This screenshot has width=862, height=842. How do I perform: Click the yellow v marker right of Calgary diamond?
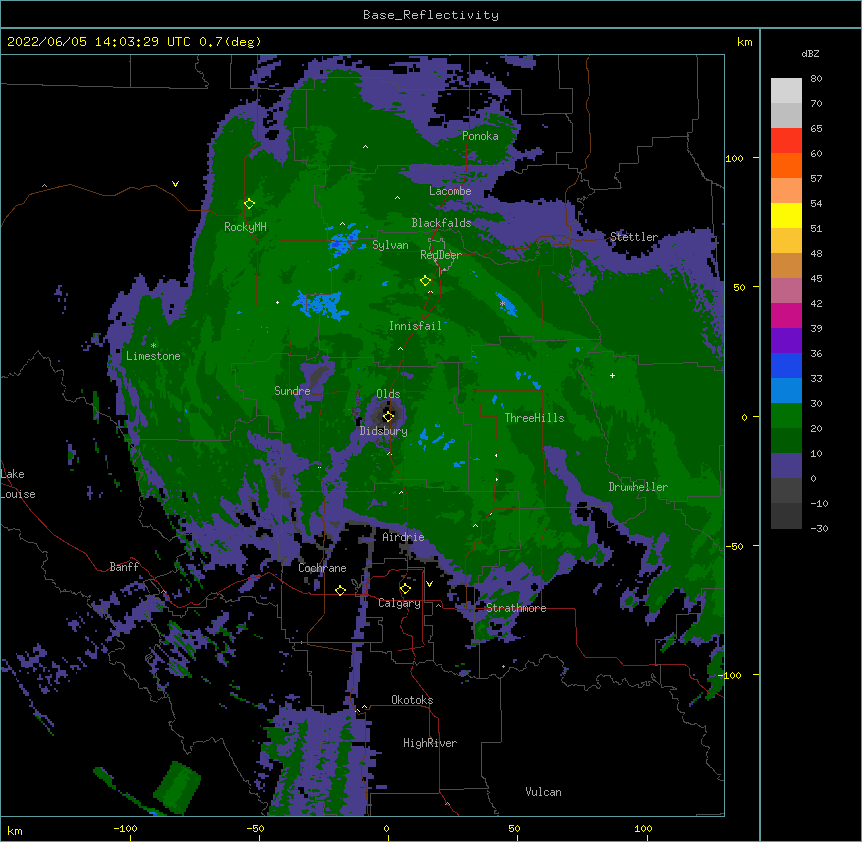pos(429,584)
